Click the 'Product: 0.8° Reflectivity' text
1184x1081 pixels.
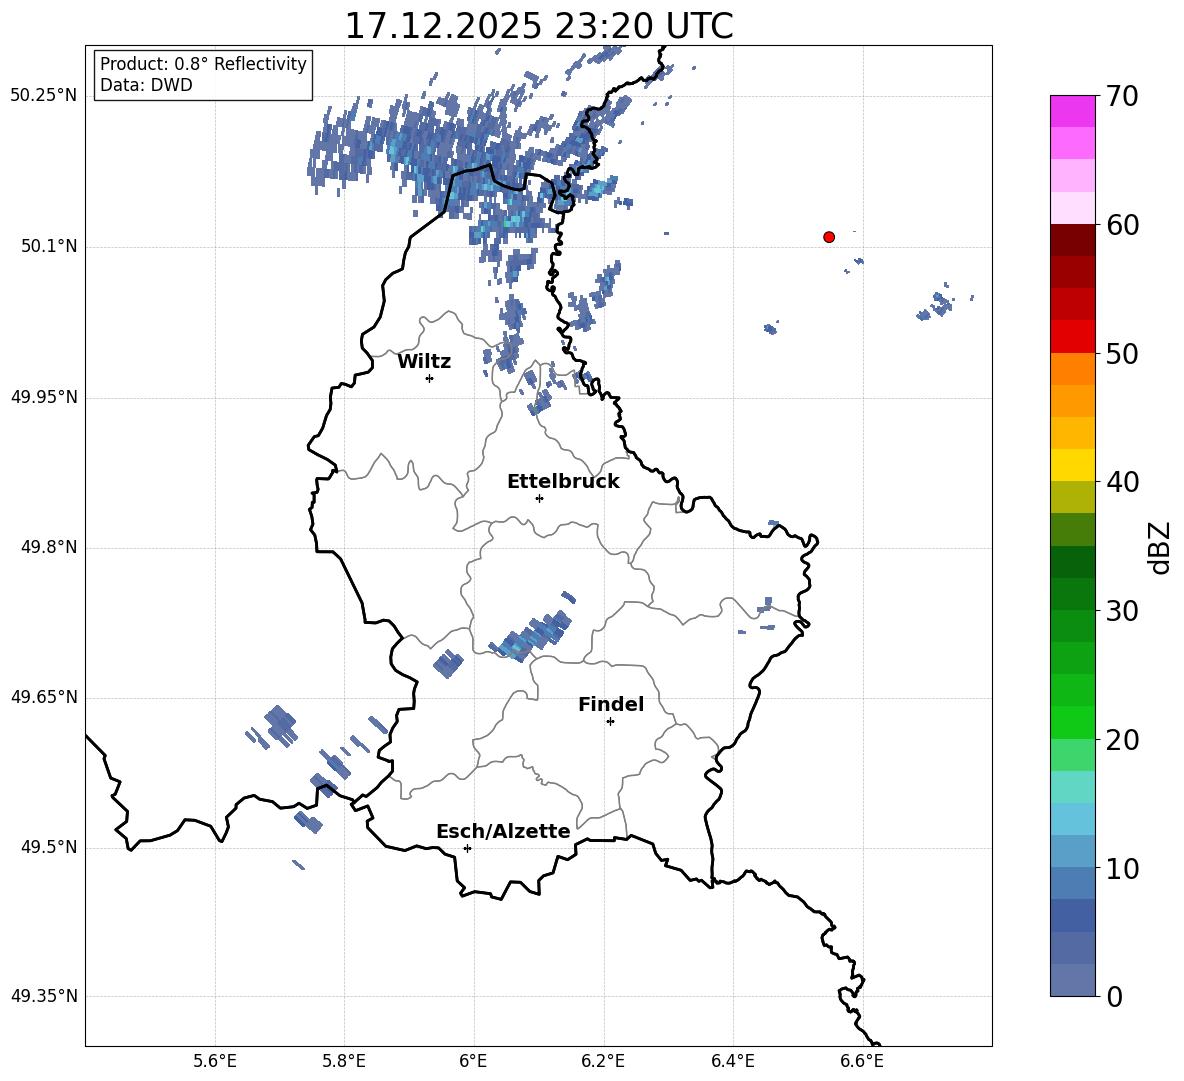203,63
